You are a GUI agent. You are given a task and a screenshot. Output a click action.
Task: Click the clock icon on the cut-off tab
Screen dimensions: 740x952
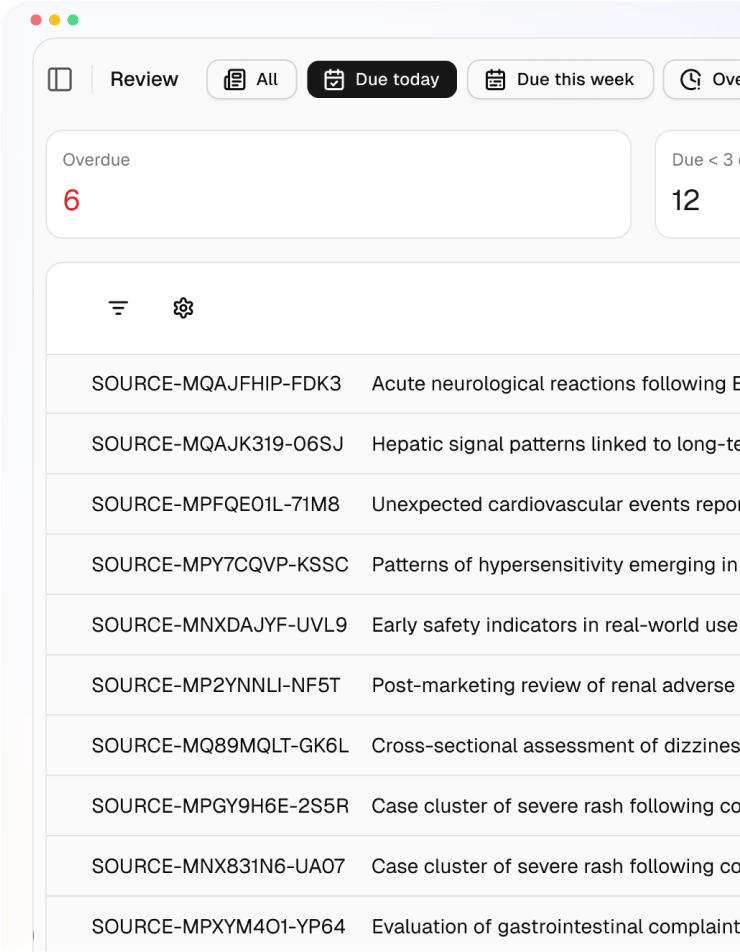(x=691, y=80)
